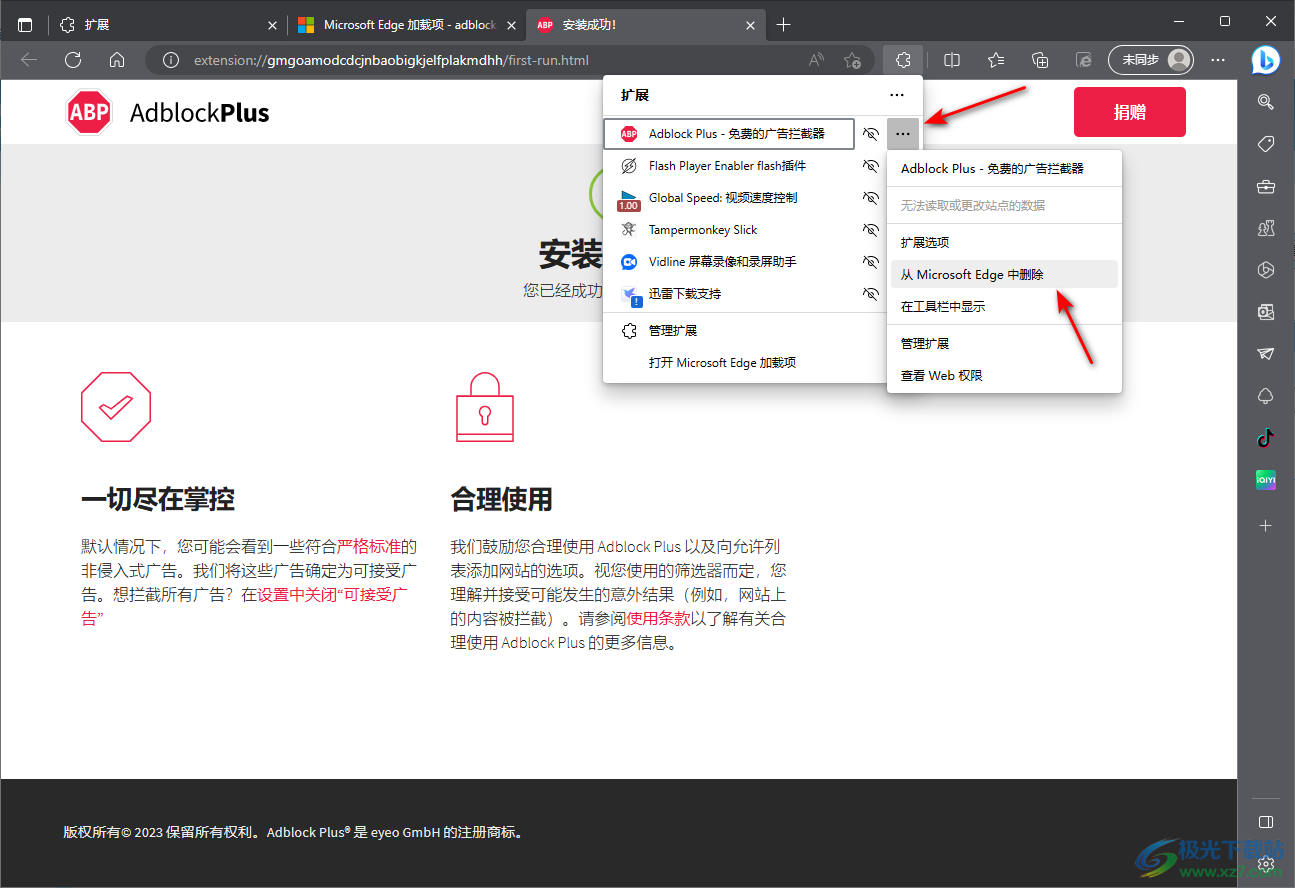Image resolution: width=1295 pixels, height=888 pixels.
Task: Open a new tab with plus button
Action: (783, 25)
